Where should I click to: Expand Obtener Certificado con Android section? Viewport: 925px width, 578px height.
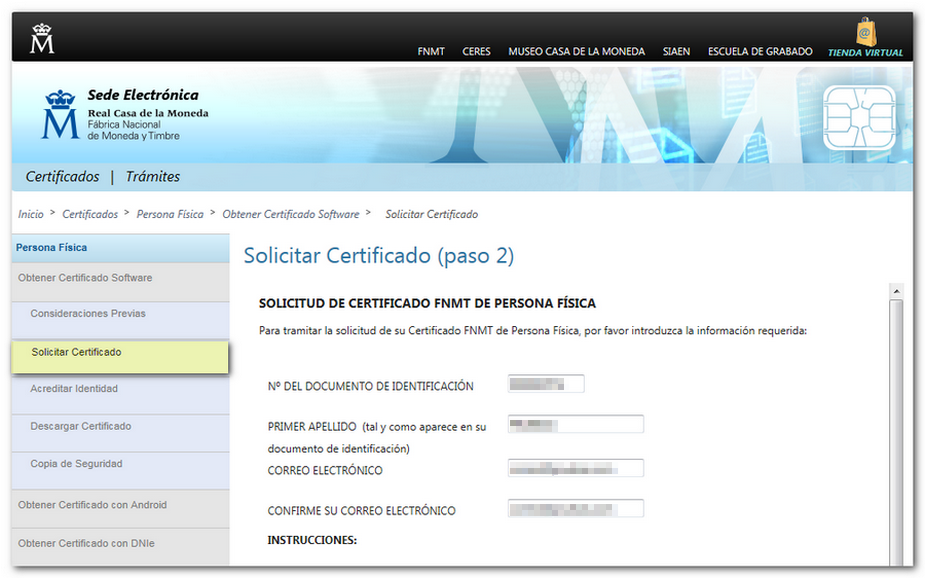click(92, 505)
